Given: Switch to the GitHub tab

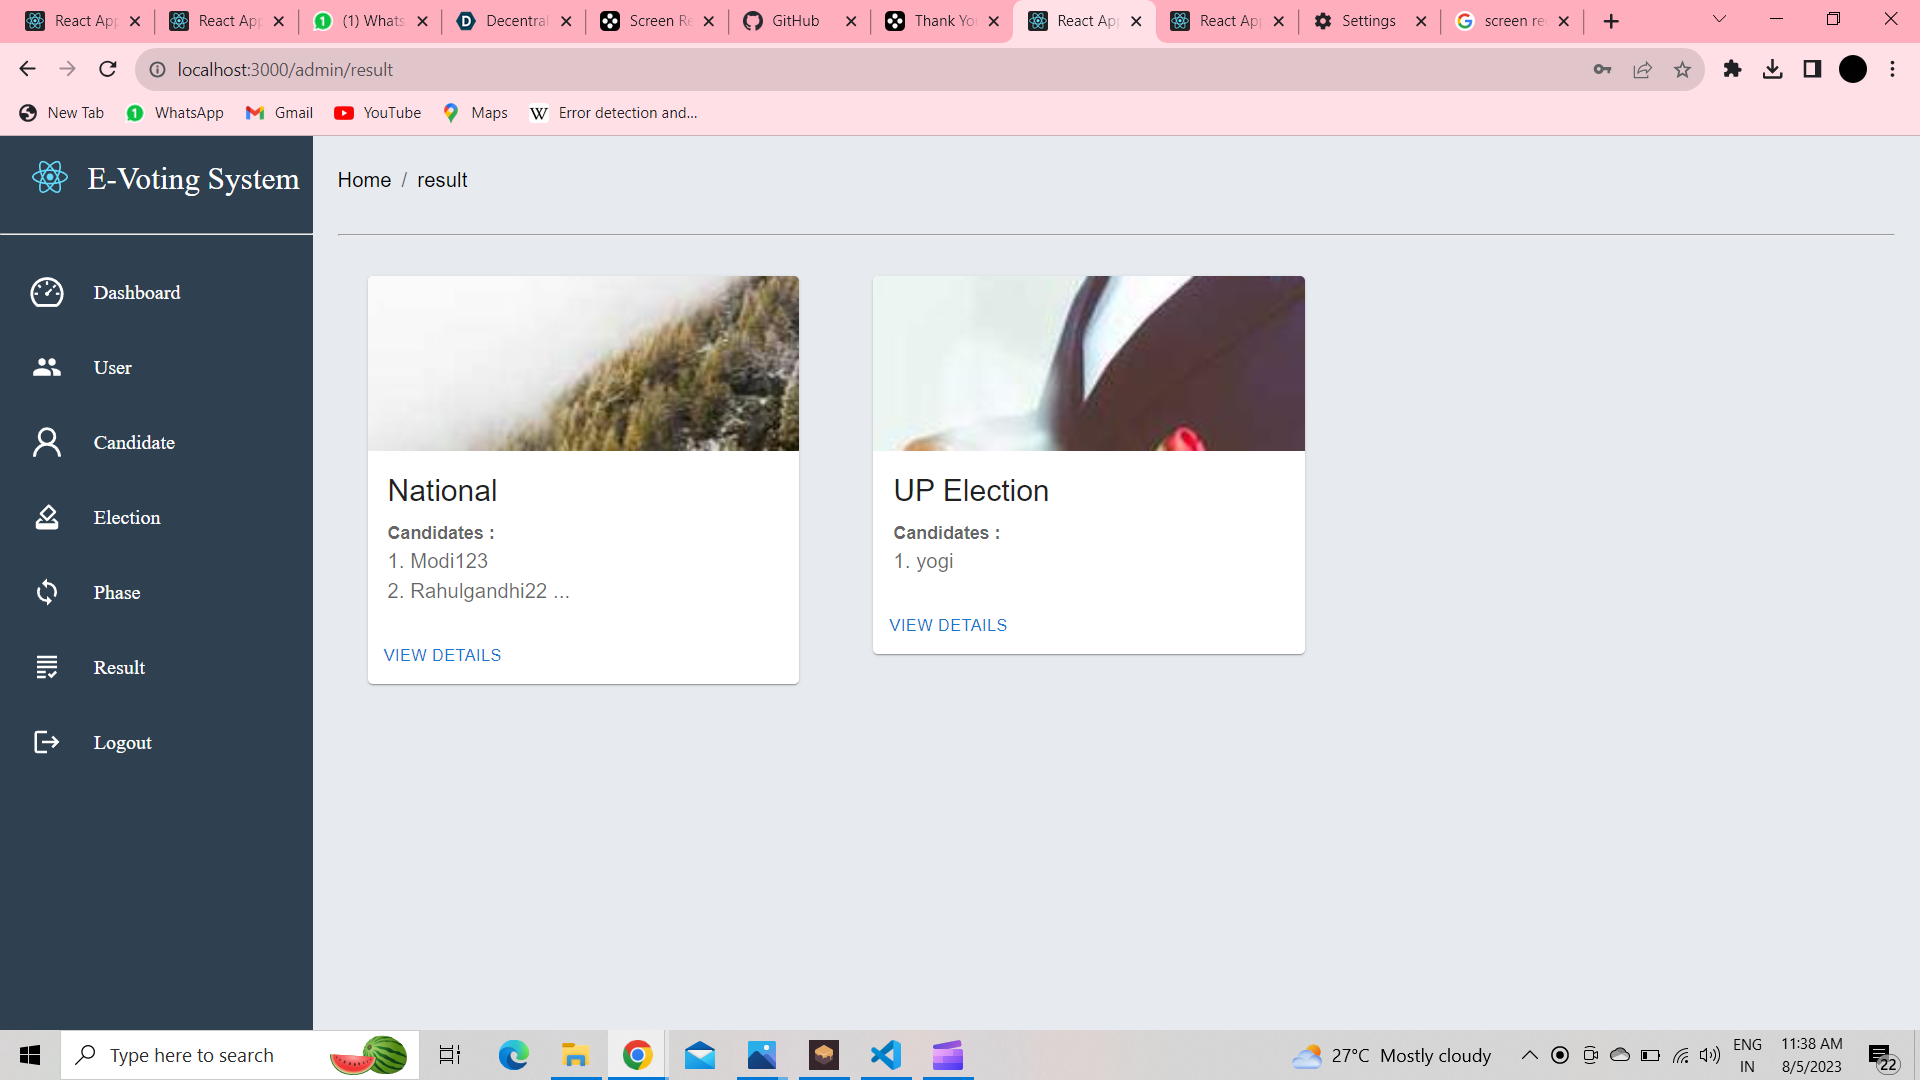Looking at the screenshot, I should [x=795, y=21].
